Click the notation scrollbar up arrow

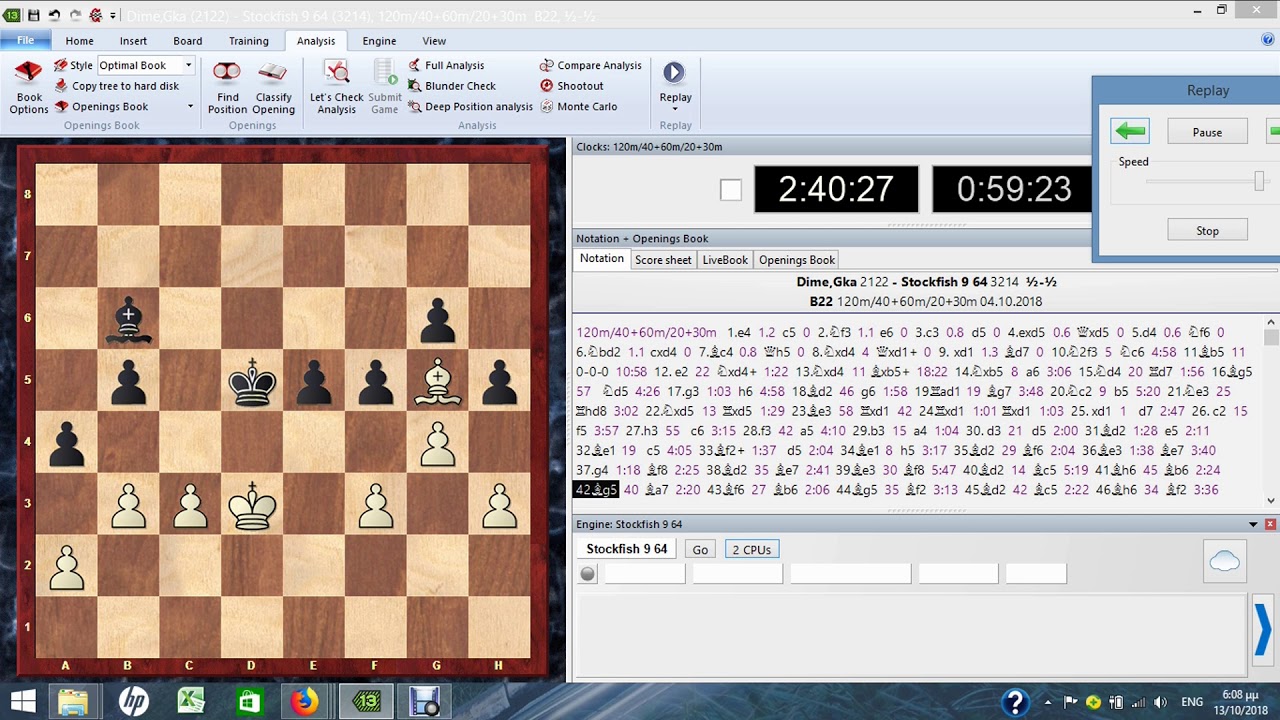1271,323
